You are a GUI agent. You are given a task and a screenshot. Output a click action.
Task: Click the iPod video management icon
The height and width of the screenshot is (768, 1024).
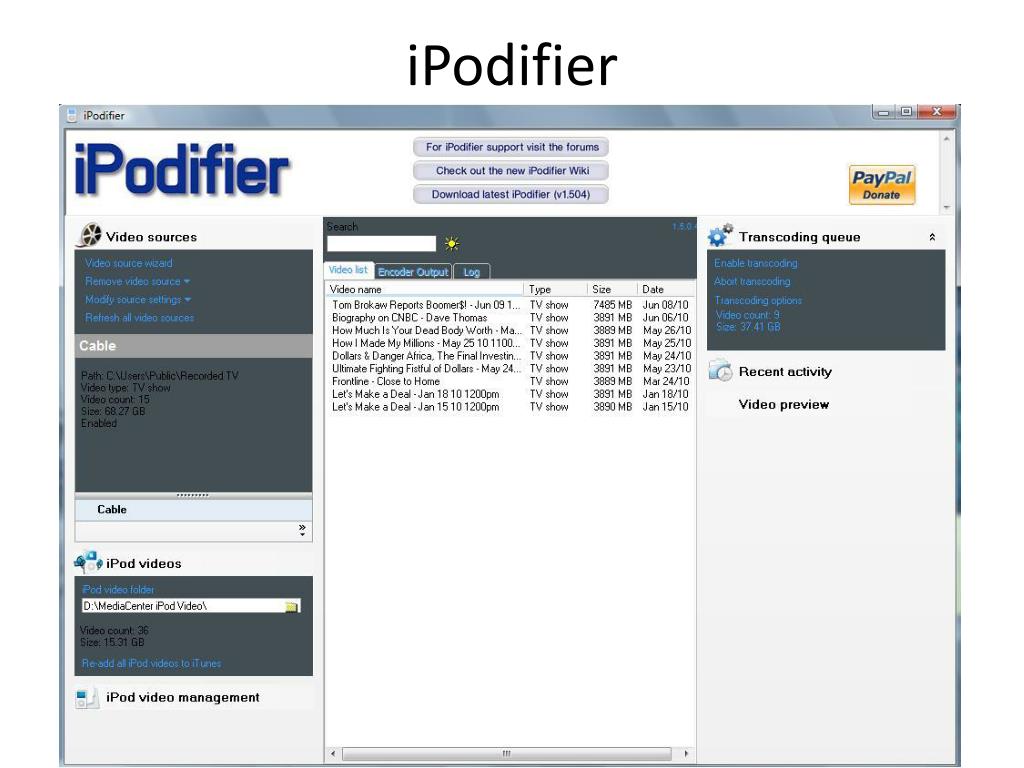87,697
